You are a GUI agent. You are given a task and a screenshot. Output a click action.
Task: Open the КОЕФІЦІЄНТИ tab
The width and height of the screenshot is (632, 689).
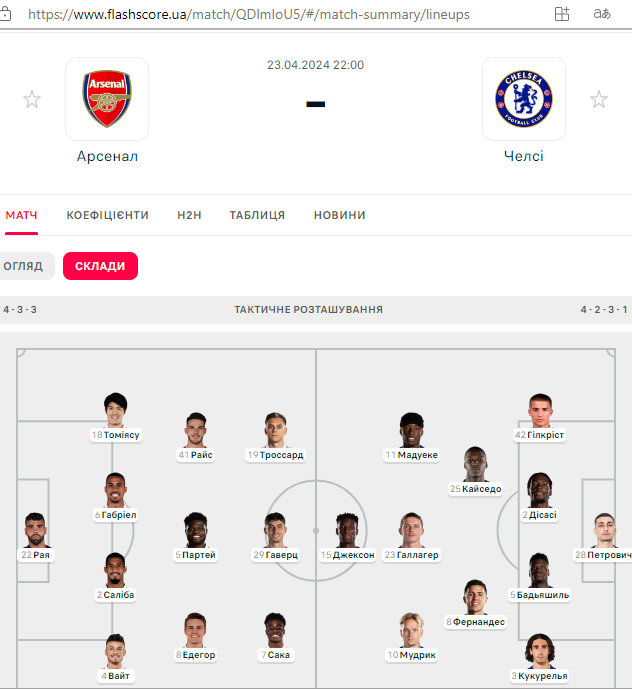[108, 215]
